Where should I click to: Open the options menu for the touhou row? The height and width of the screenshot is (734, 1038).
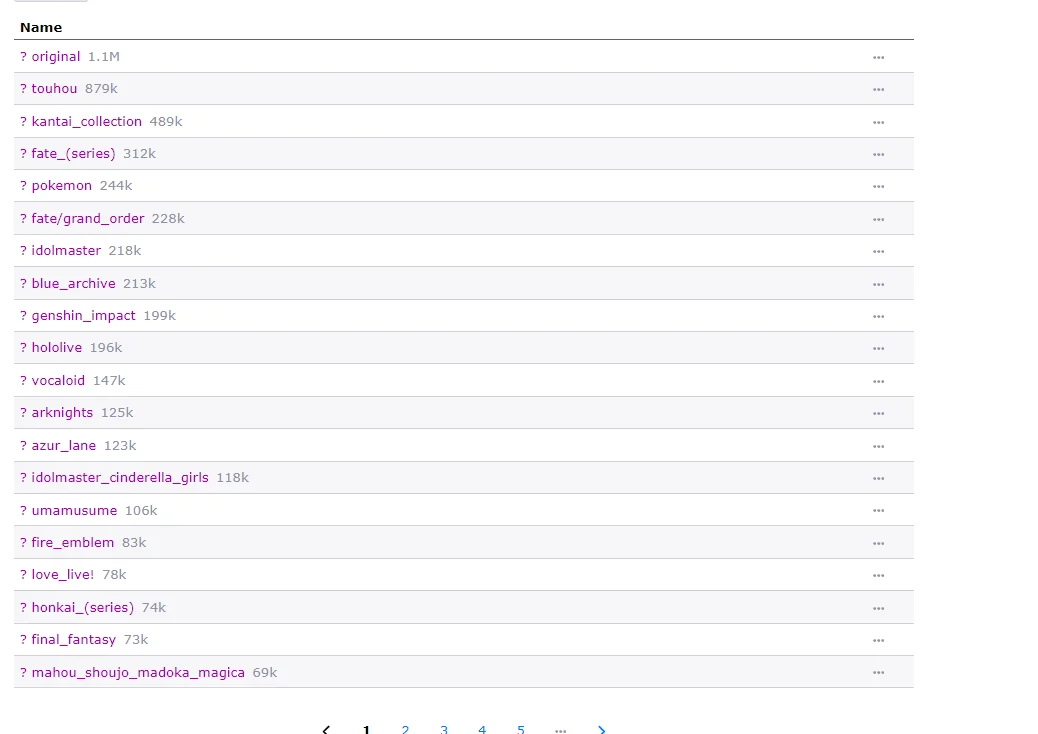[878, 89]
